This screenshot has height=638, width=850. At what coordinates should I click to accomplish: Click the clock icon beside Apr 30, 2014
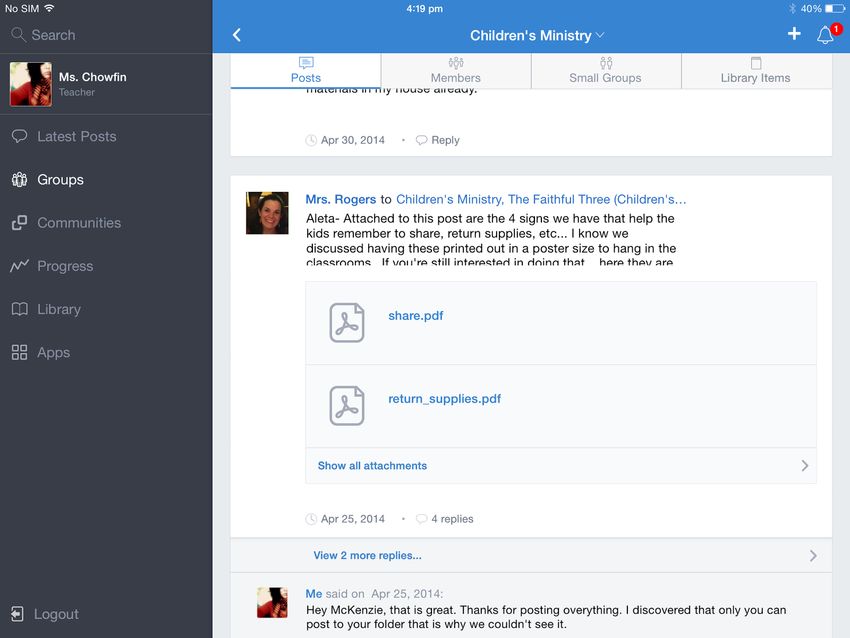[311, 140]
